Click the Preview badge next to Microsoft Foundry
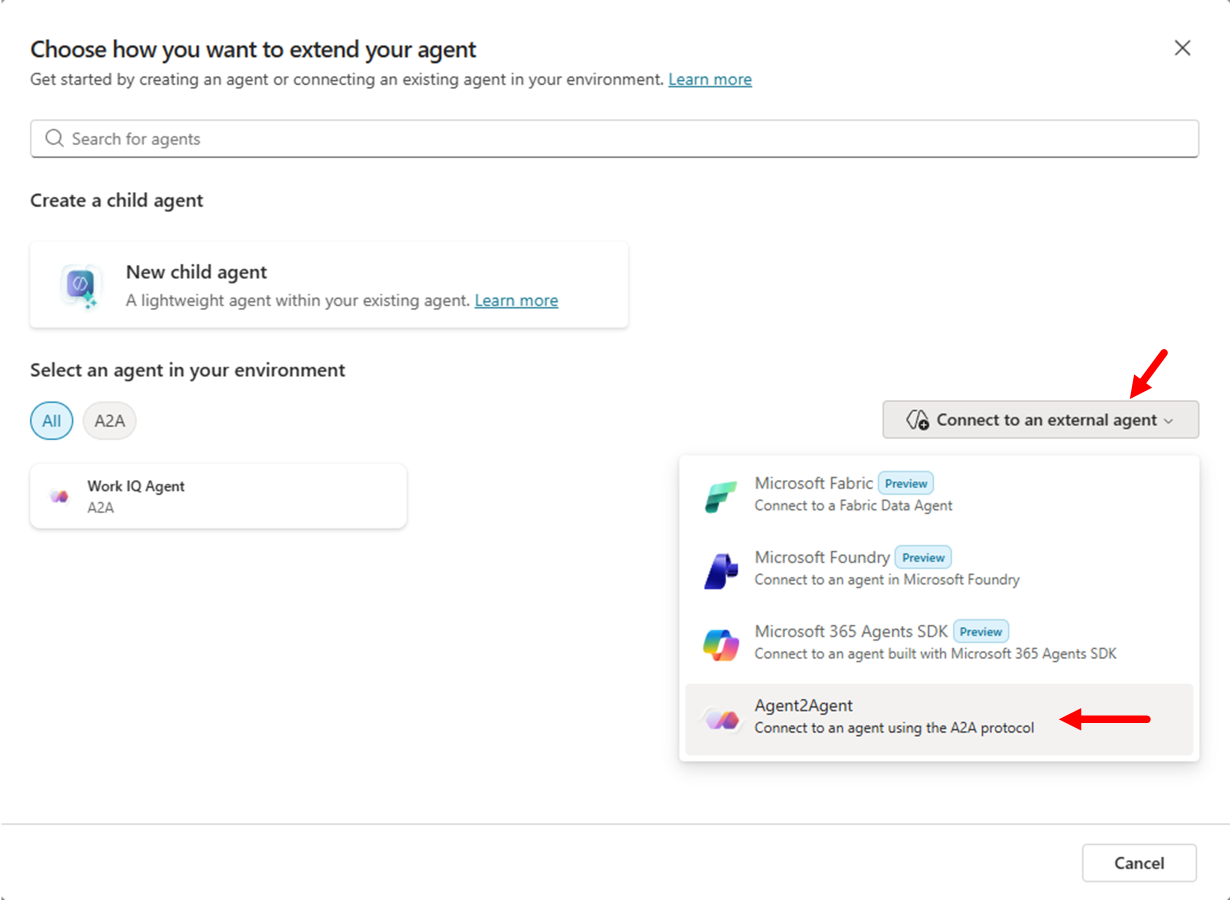 [923, 557]
